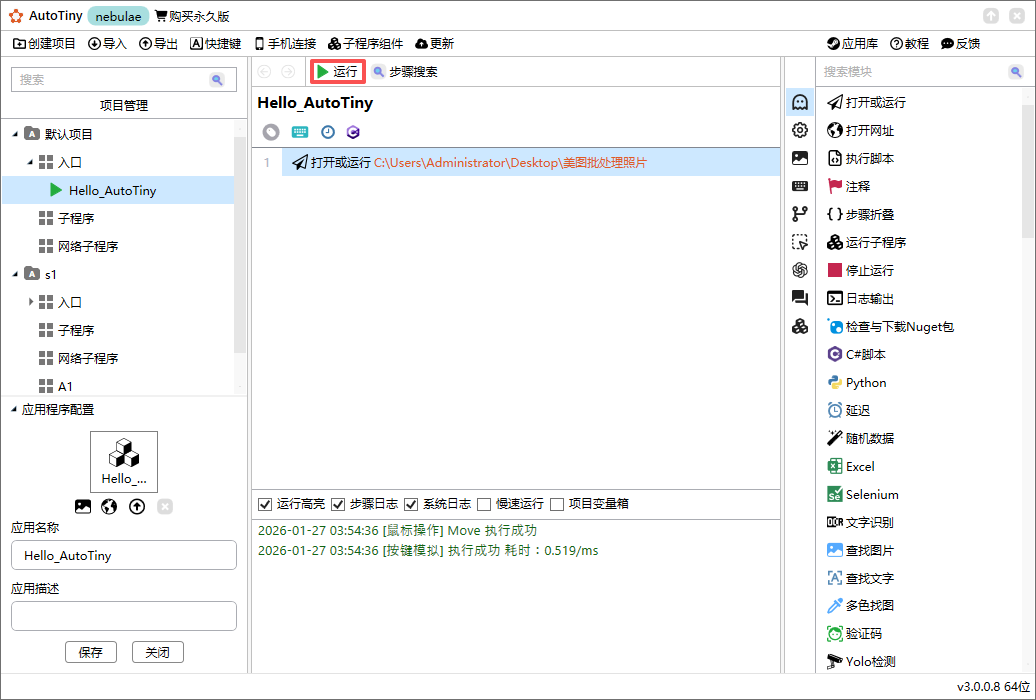Click the image category icon in module sidebar
Screen dimensions: 1036x700
click(x=799, y=157)
